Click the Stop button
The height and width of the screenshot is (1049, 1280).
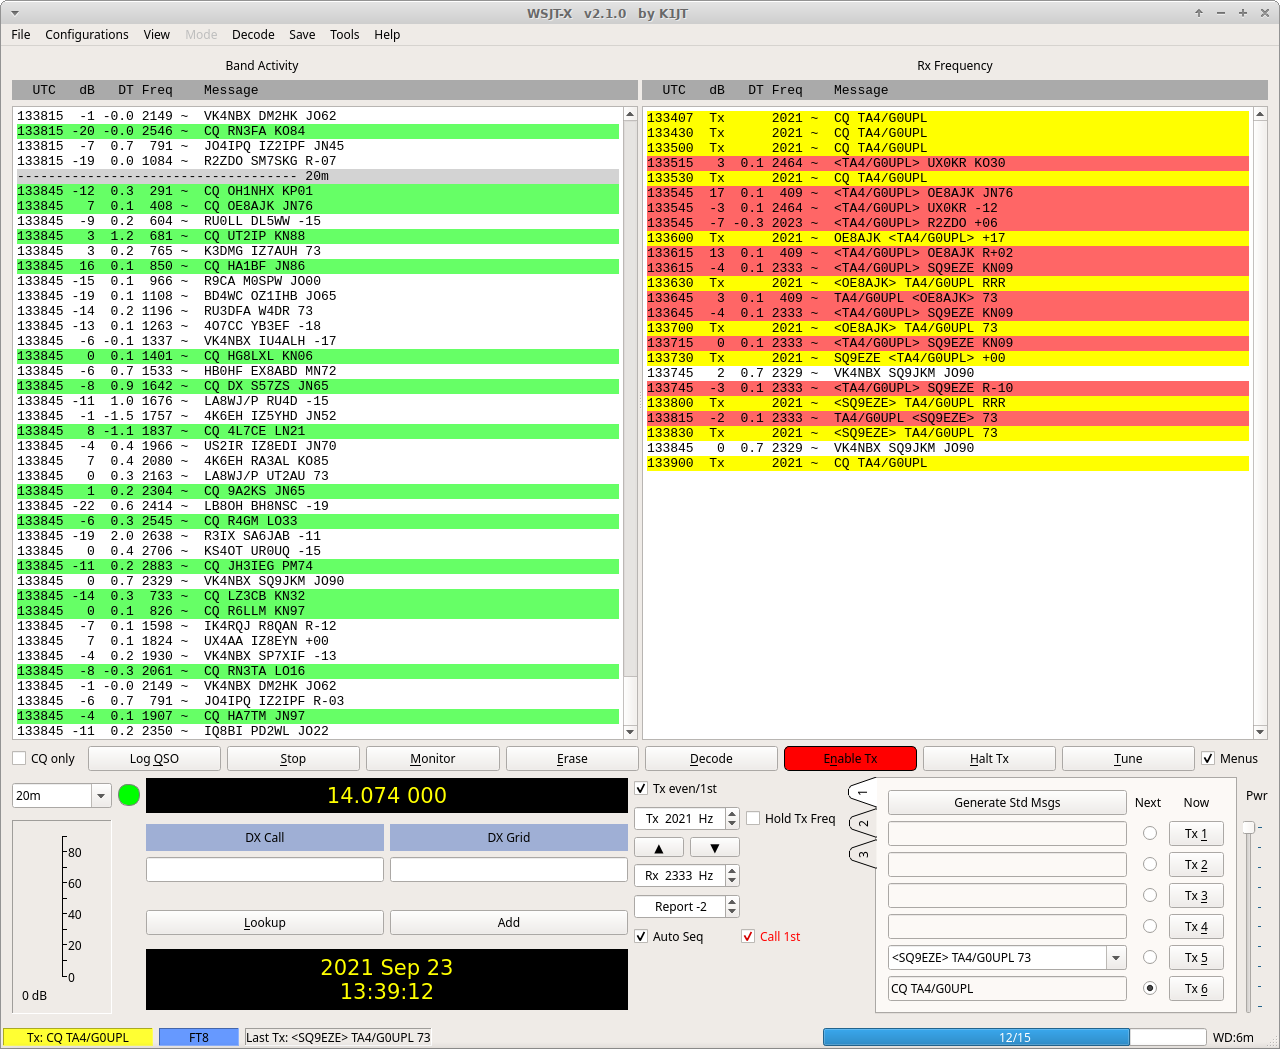(x=293, y=758)
